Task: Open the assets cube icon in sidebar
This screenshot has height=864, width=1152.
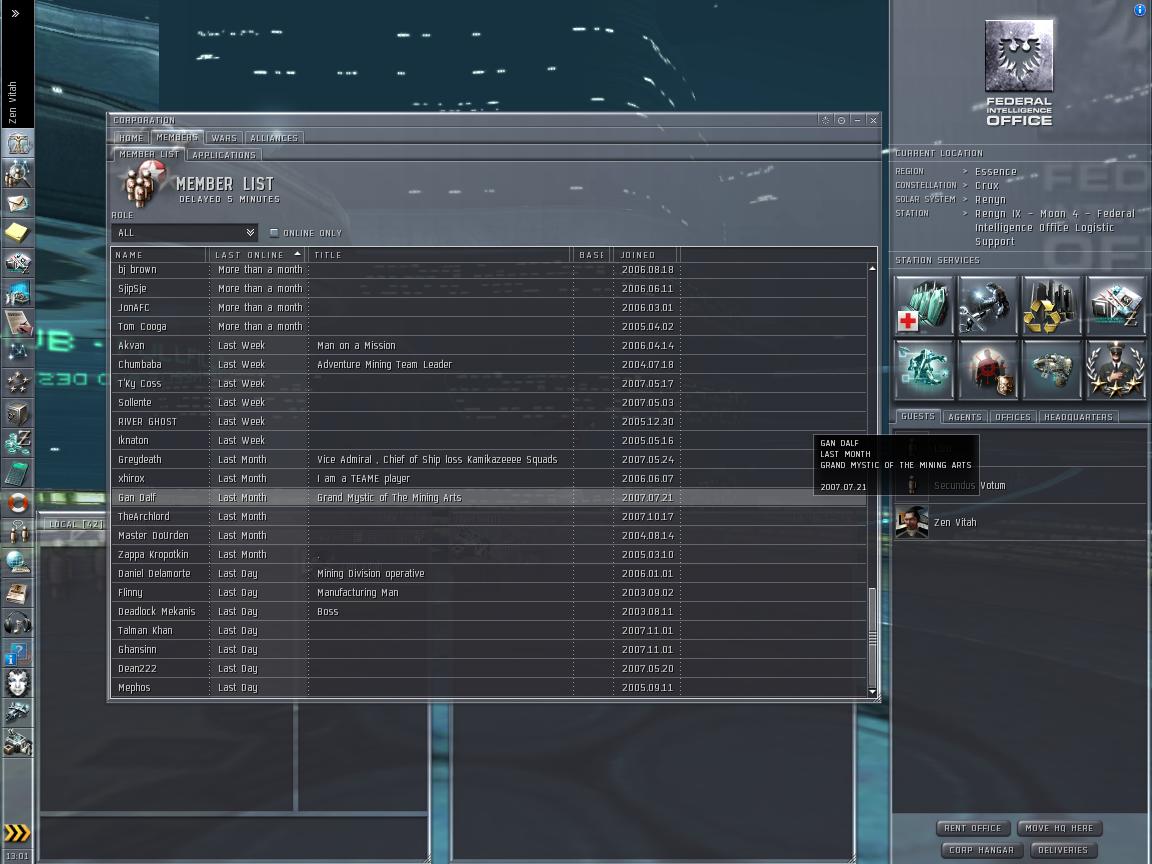Action: point(18,414)
